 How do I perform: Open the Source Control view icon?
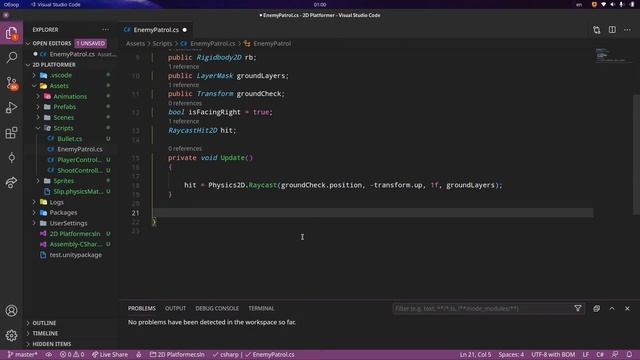coord(11,83)
